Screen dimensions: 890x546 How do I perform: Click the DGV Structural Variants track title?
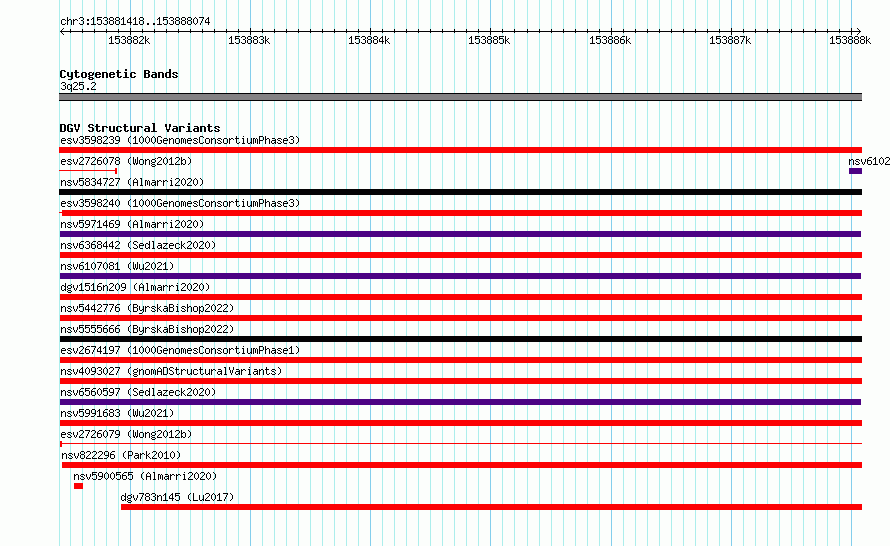140,128
